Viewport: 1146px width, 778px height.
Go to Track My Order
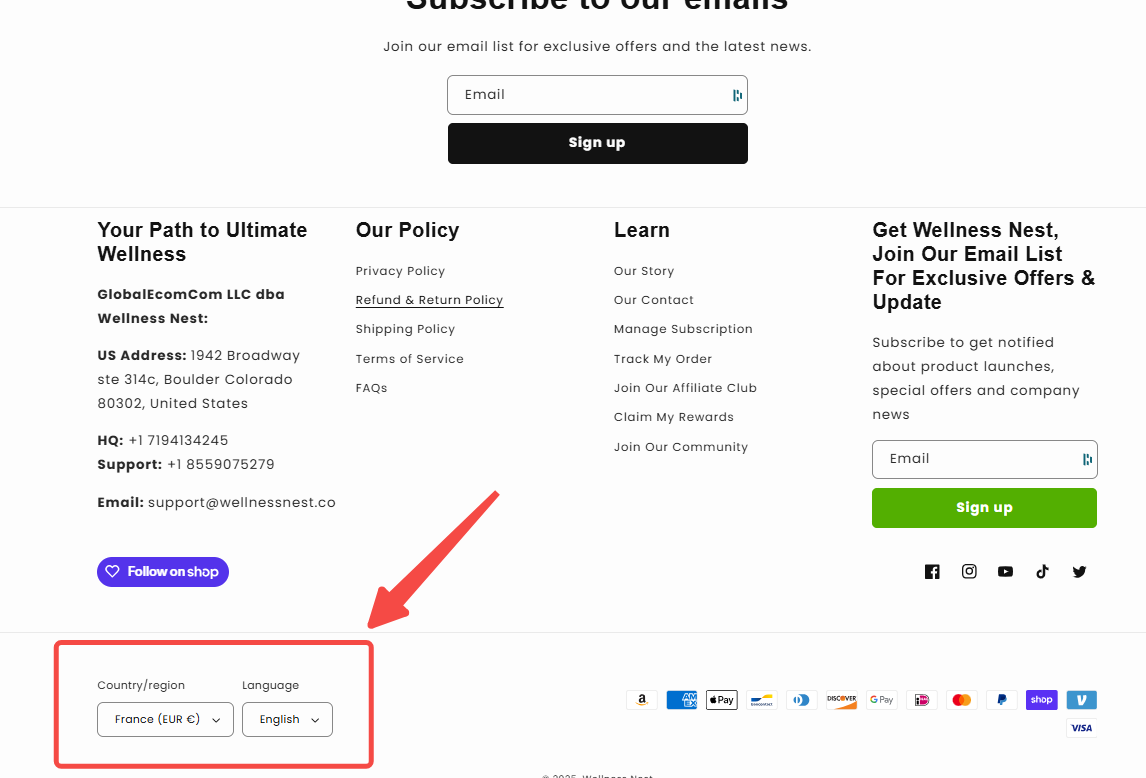pyautogui.click(x=663, y=359)
